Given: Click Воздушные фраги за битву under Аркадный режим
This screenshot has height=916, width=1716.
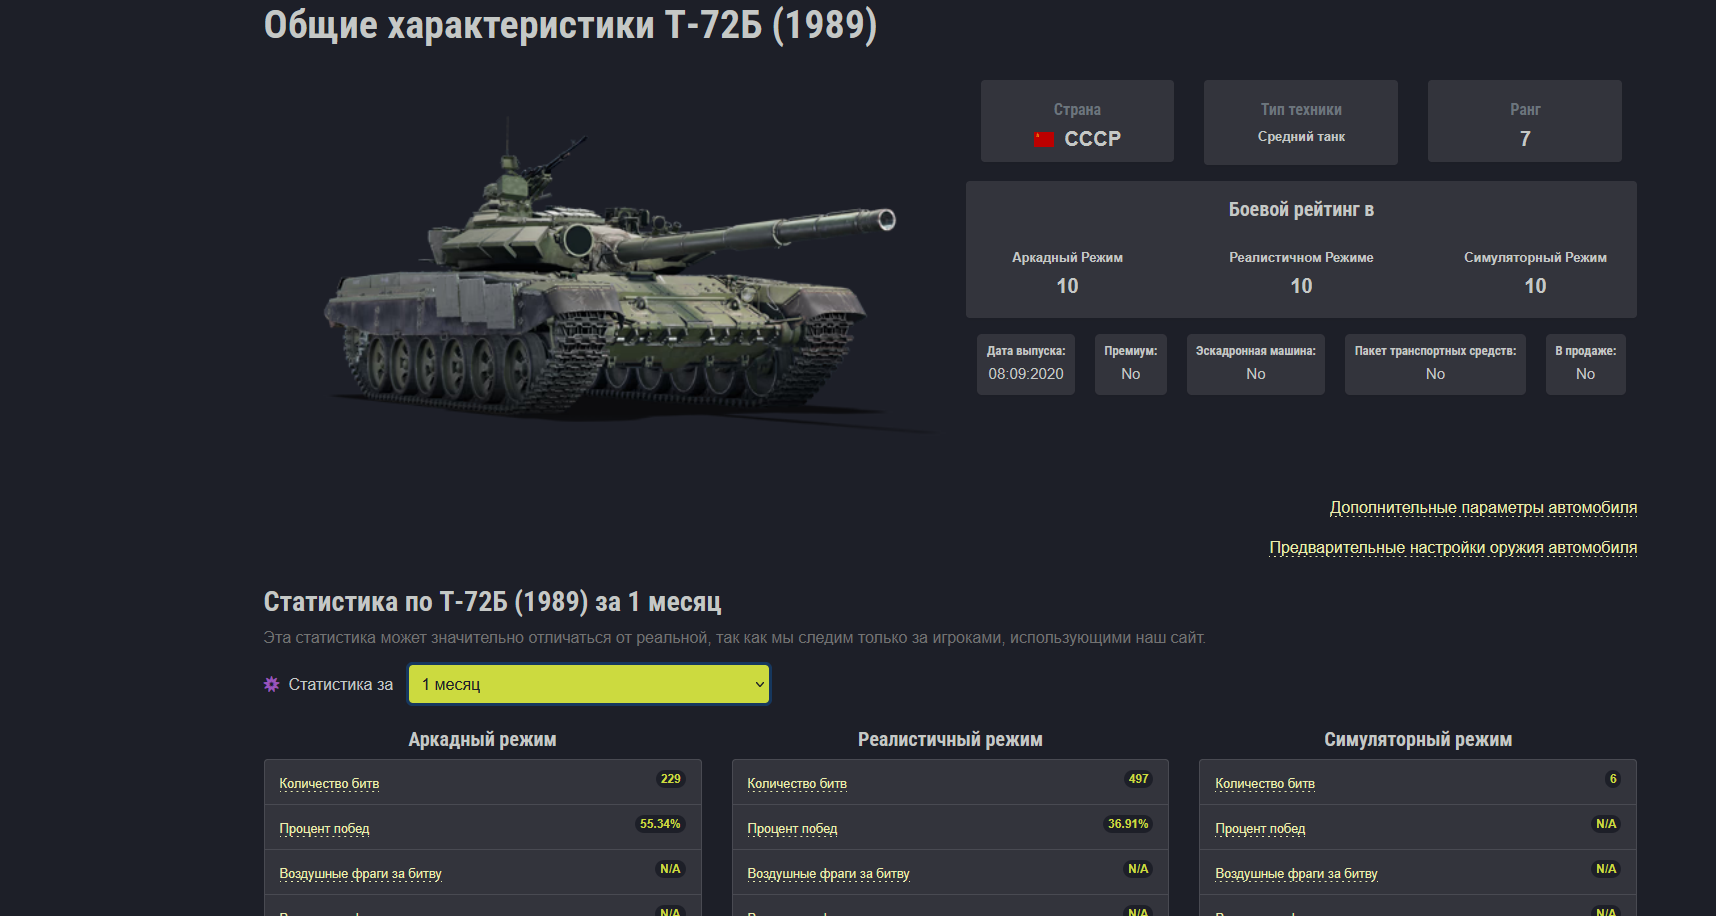Looking at the screenshot, I should pos(360,873).
